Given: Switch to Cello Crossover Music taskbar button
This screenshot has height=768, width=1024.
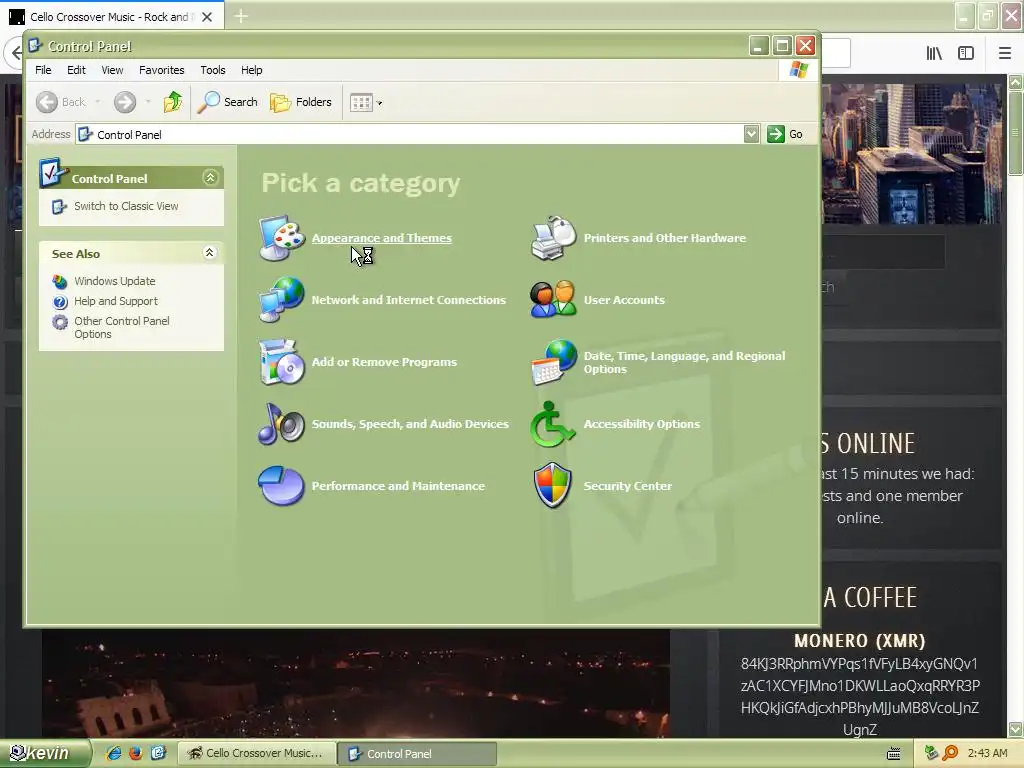Looking at the screenshot, I should (257, 754).
